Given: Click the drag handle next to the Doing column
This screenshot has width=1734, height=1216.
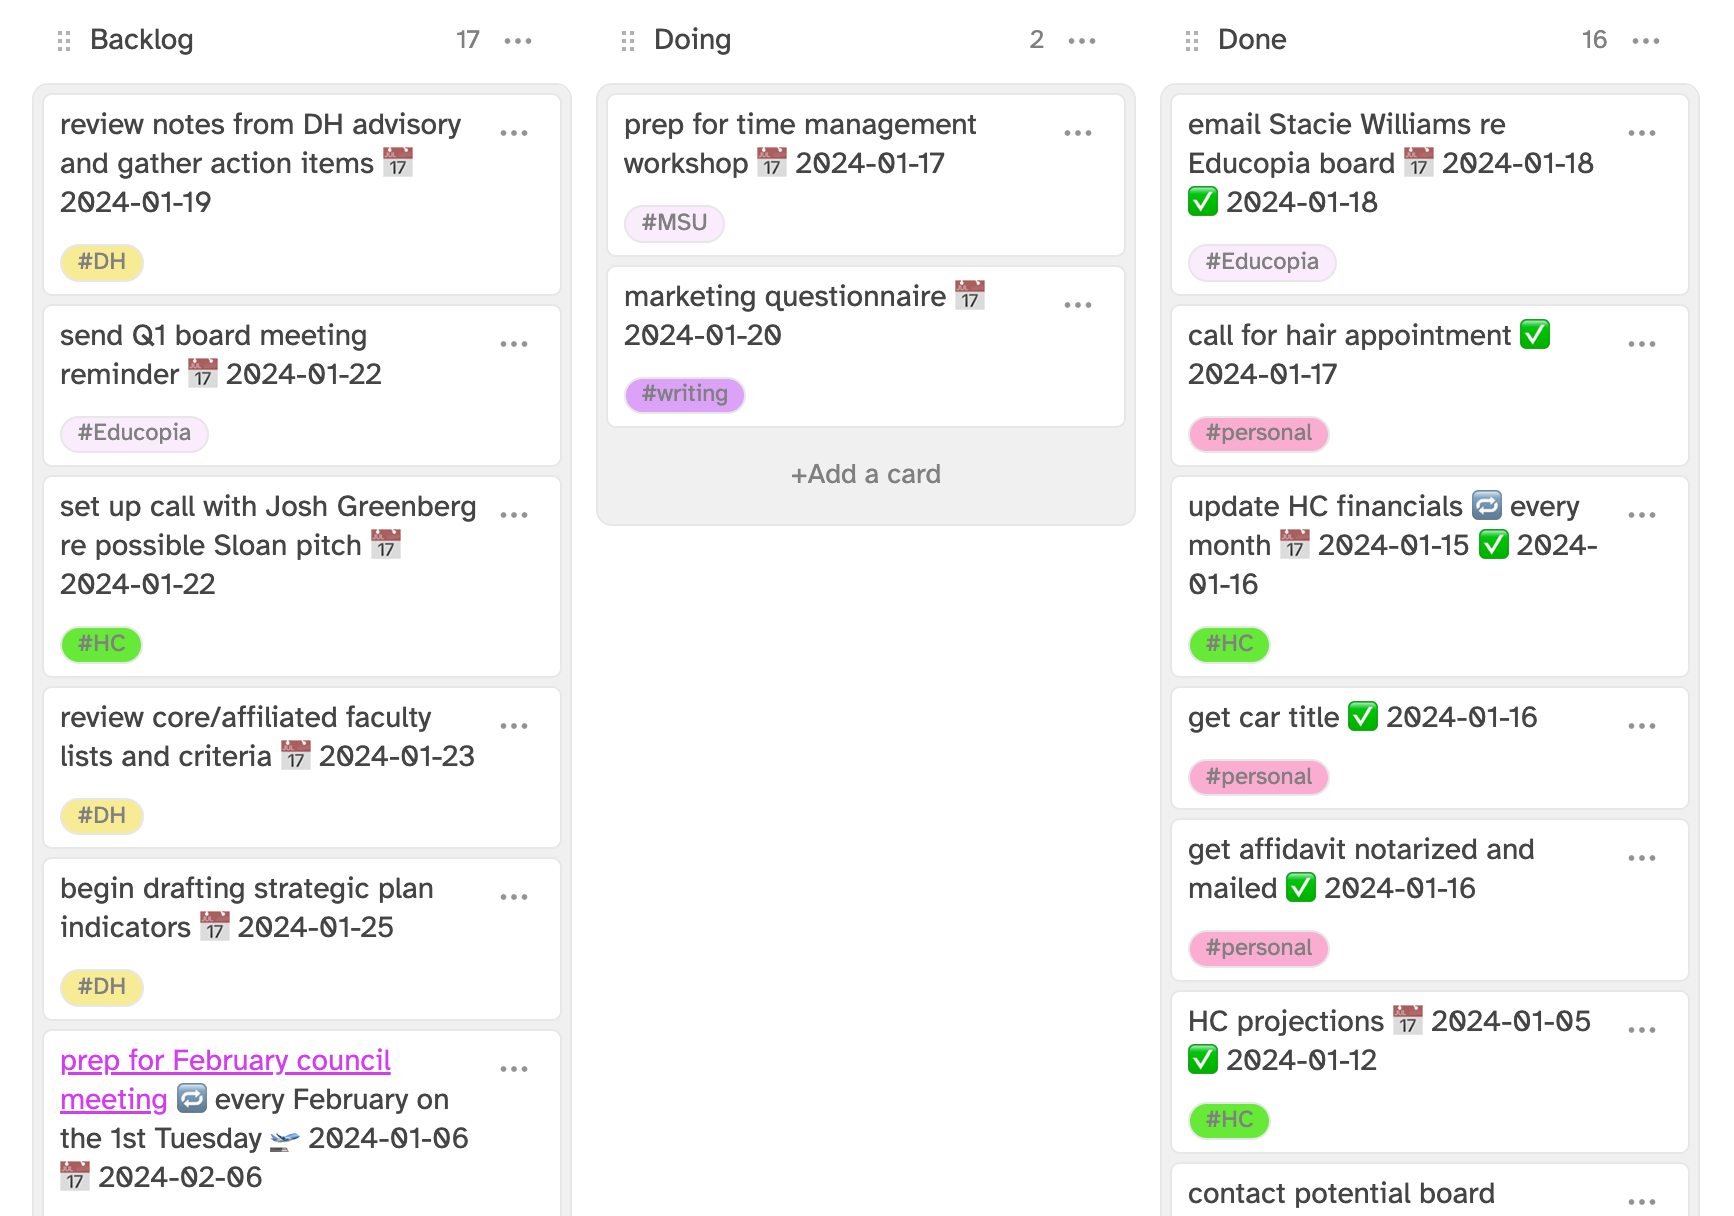Looking at the screenshot, I should click(x=628, y=40).
